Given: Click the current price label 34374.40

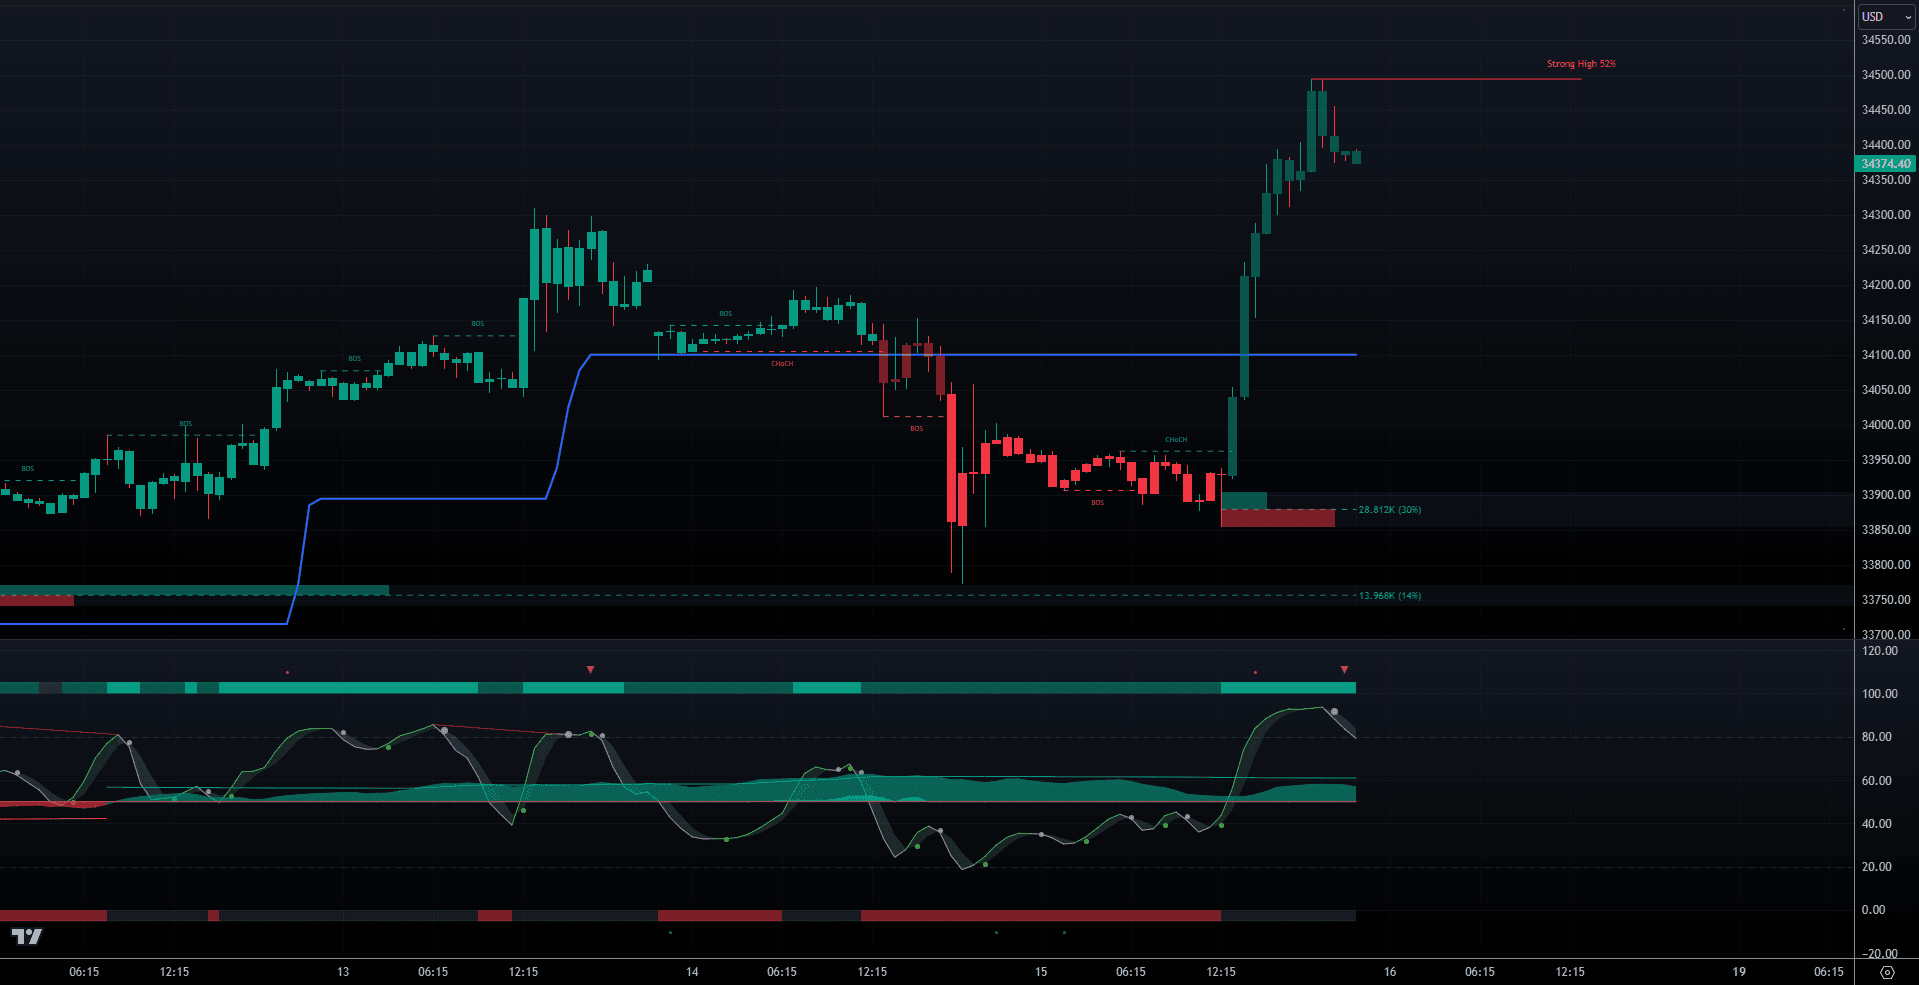Looking at the screenshot, I should 1884,164.
